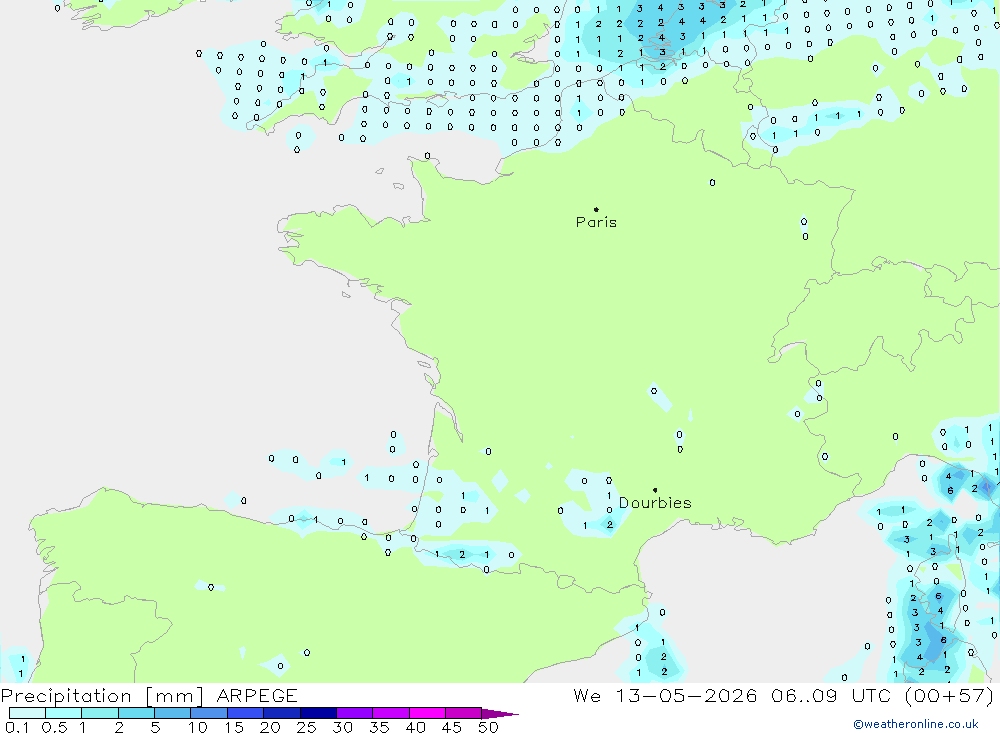Click the Paris city label

(x=596, y=222)
